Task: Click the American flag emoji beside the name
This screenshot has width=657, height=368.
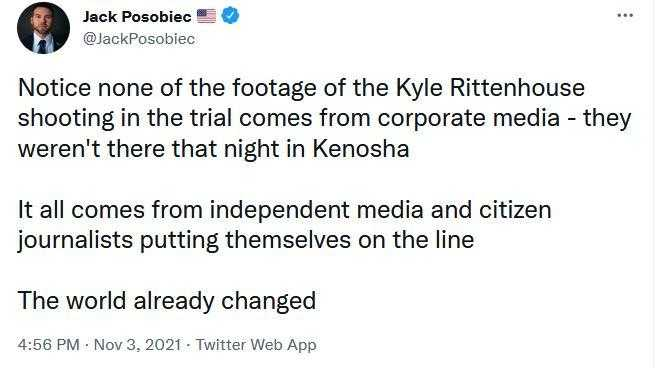Action: point(206,16)
